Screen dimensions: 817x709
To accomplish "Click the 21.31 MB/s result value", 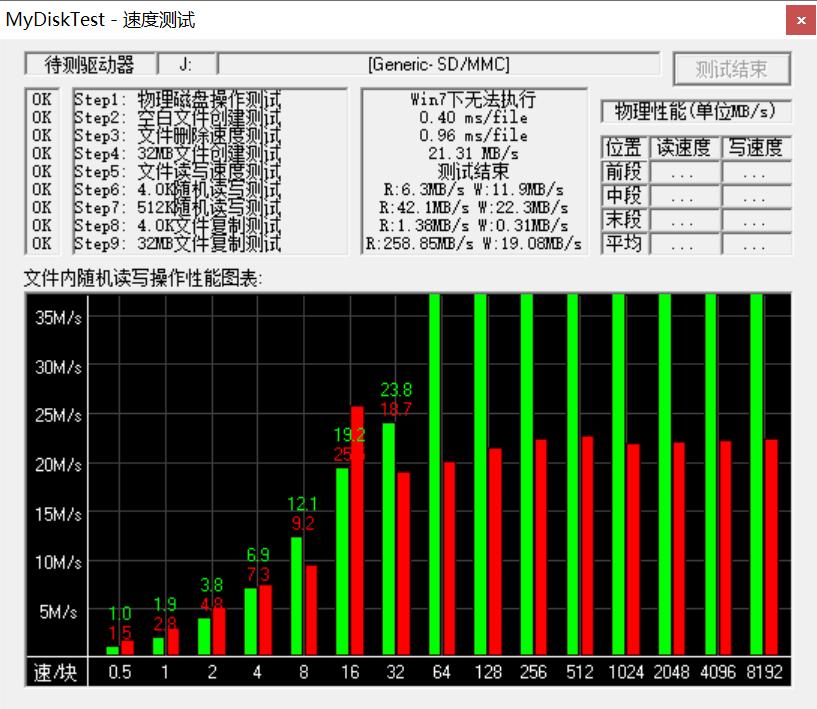I will 473,153.
